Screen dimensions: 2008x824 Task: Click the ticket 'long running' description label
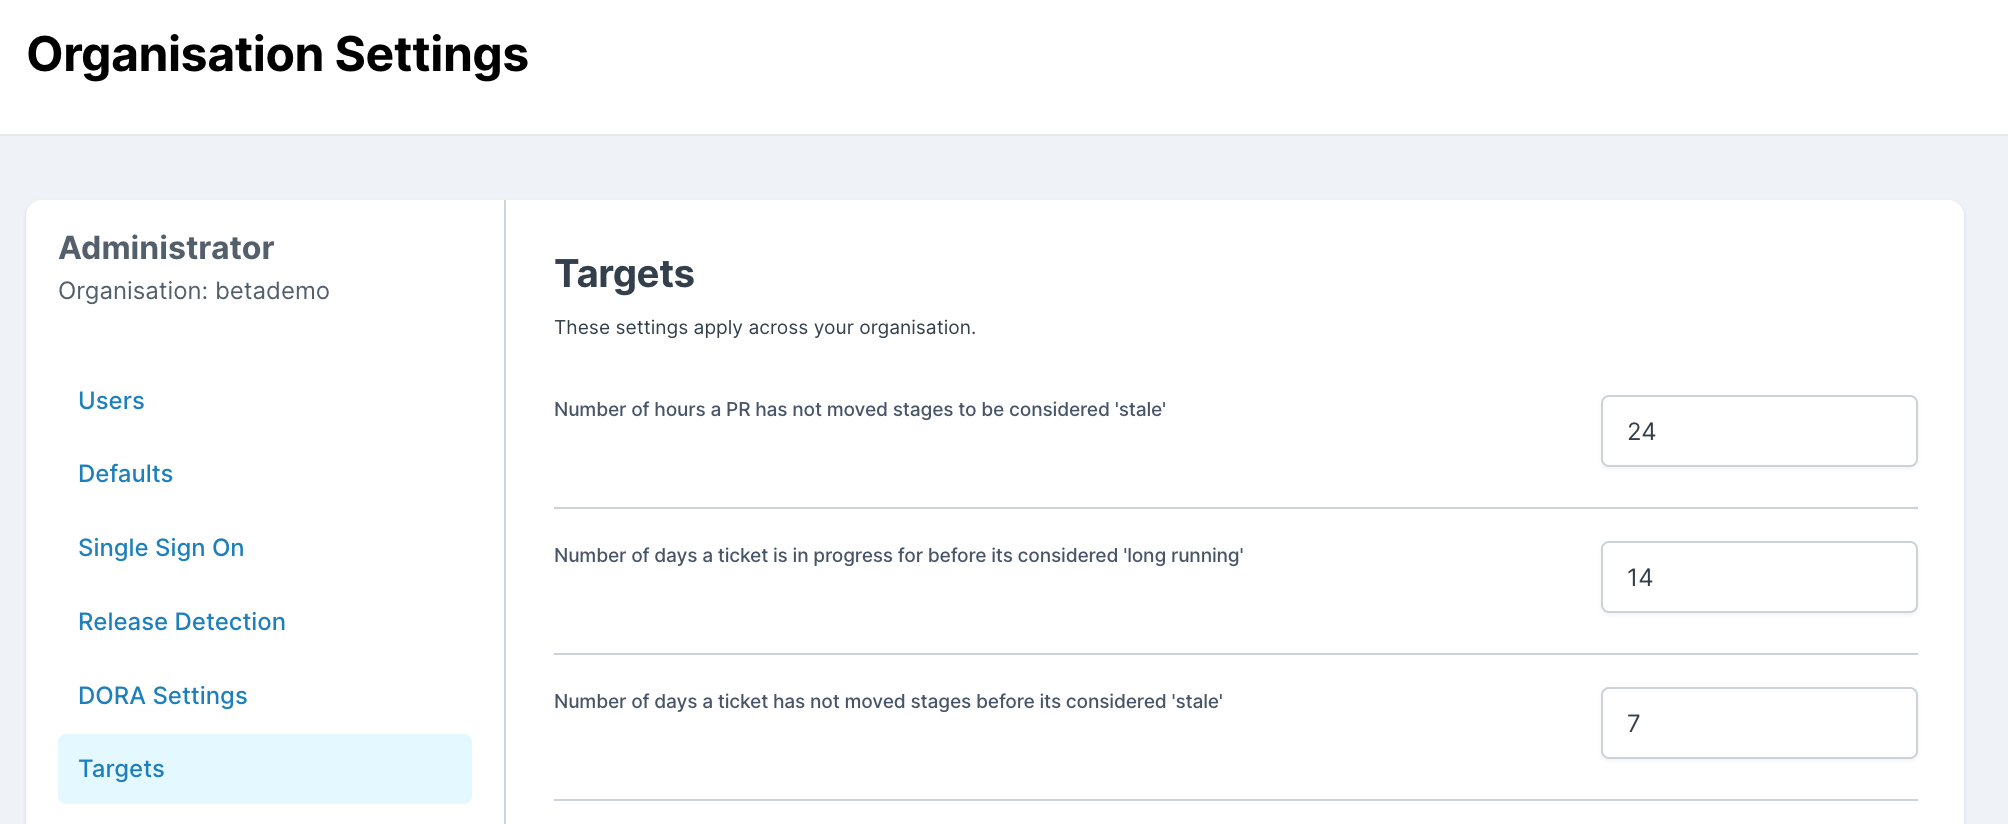click(898, 556)
